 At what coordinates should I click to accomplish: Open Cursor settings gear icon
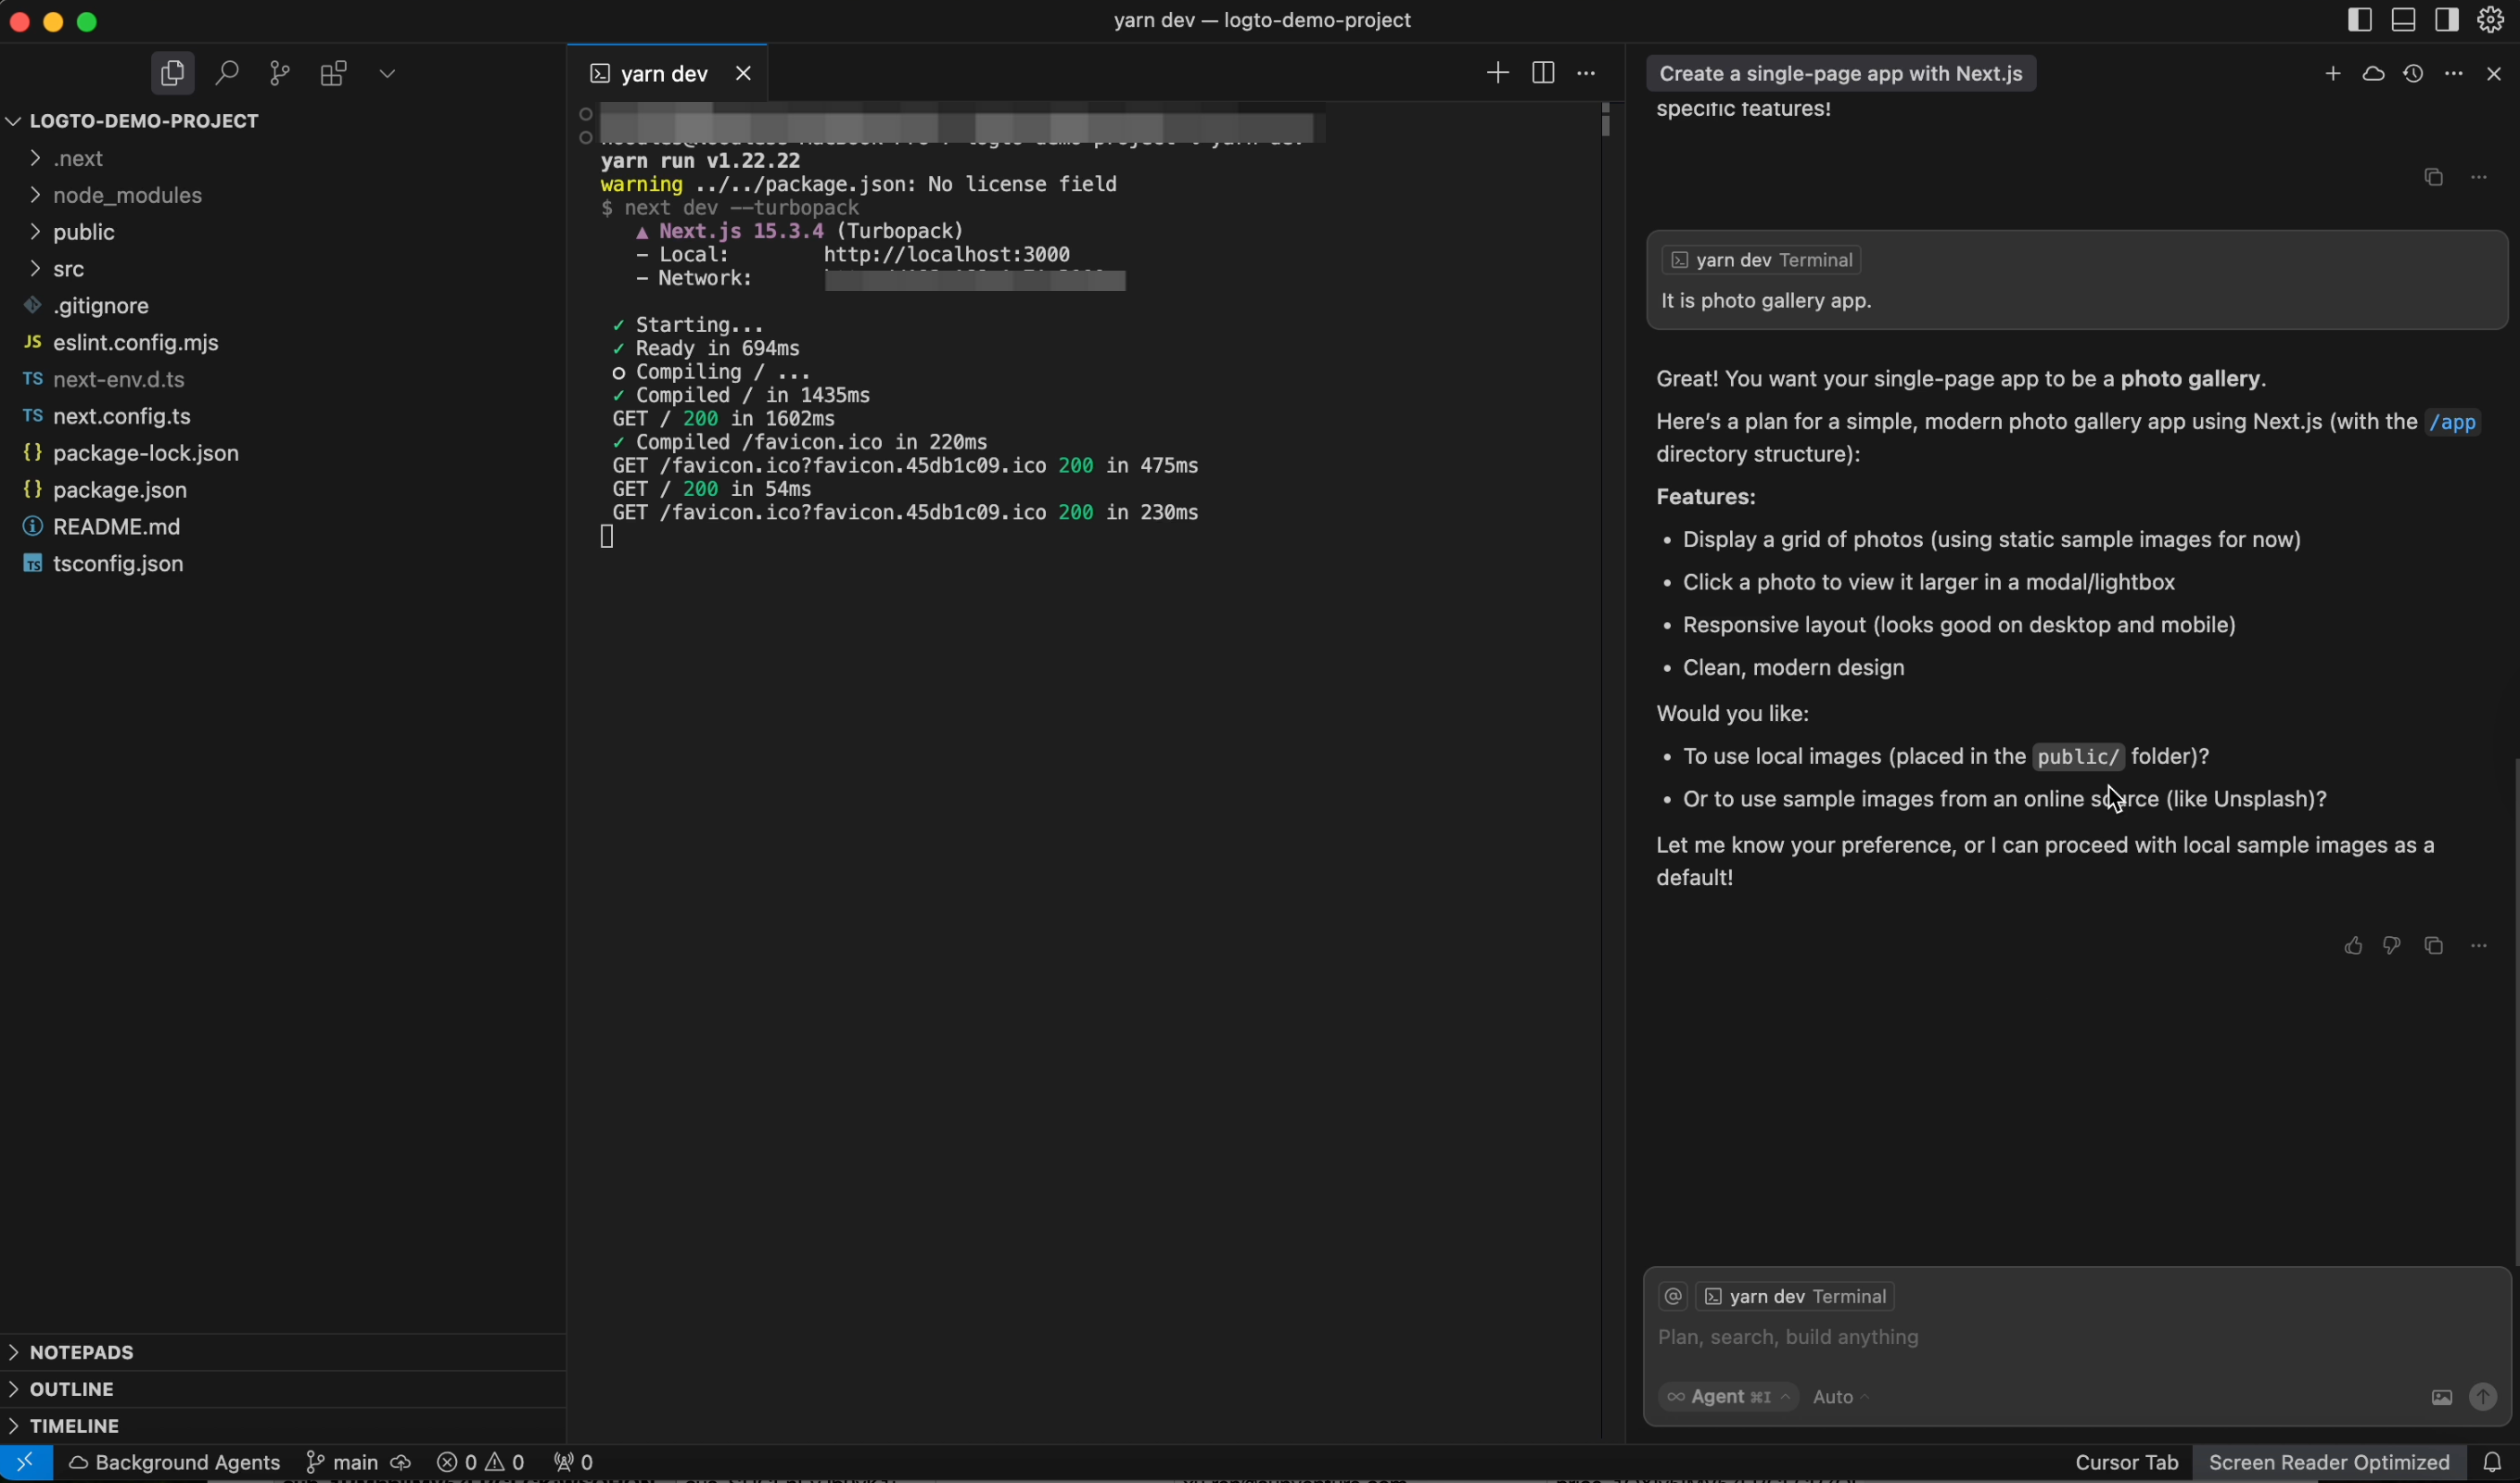pos(2491,20)
